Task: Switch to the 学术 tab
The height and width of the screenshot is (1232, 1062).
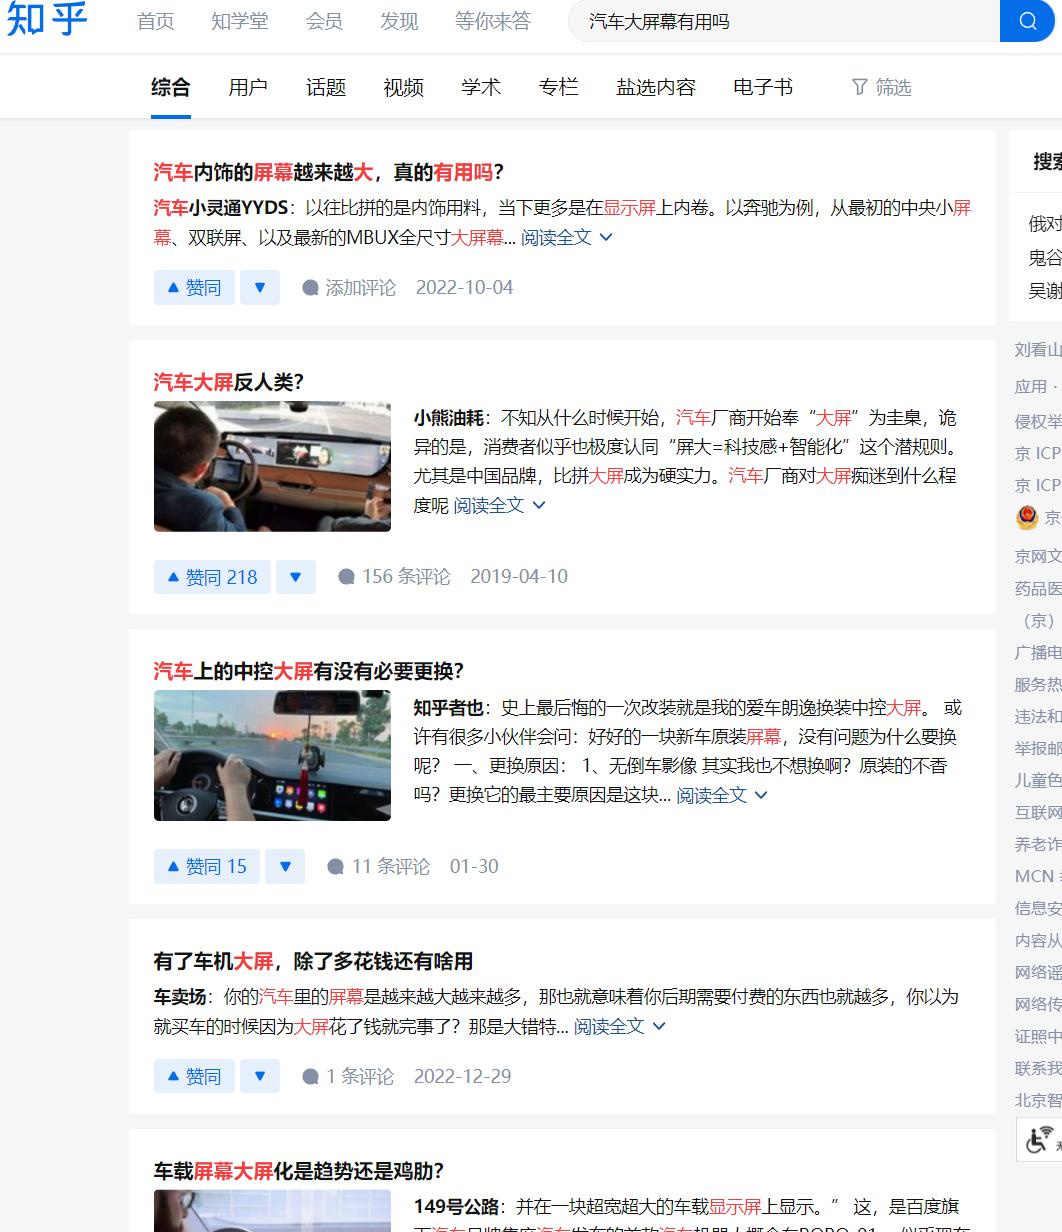Action: pyautogui.click(x=481, y=87)
